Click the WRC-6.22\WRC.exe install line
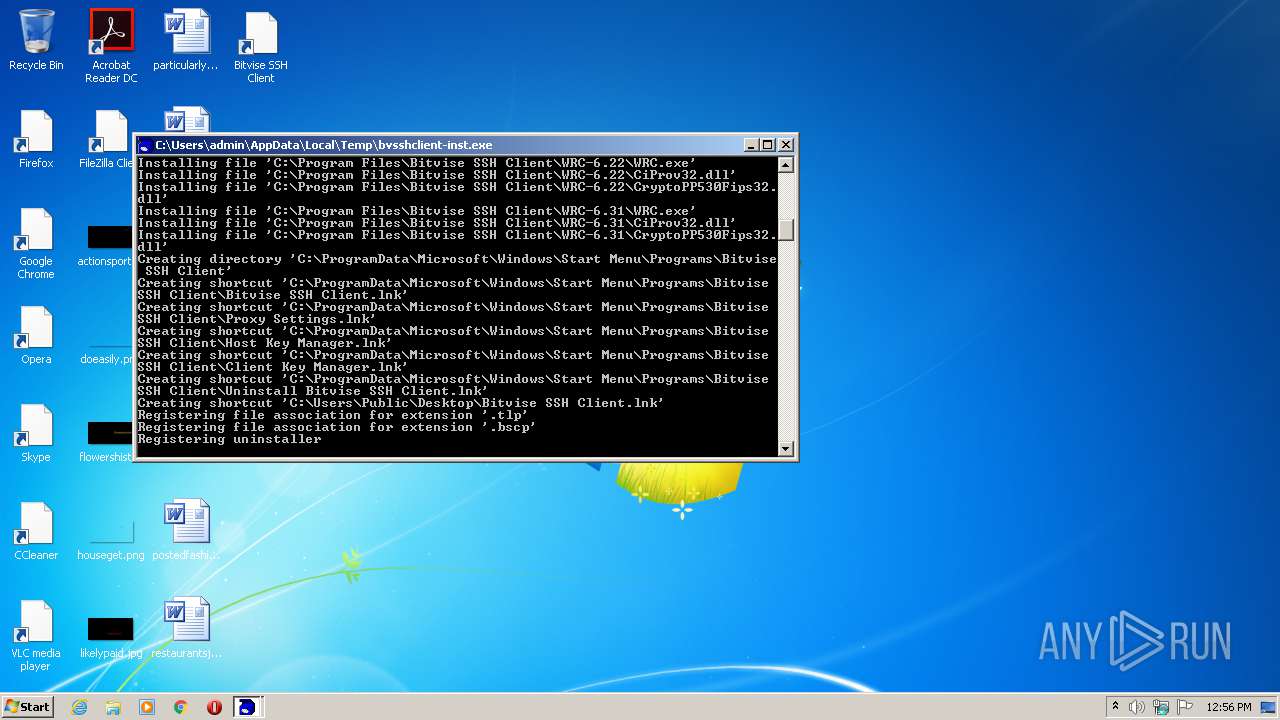Image resolution: width=1280 pixels, height=720 pixels. (x=417, y=163)
